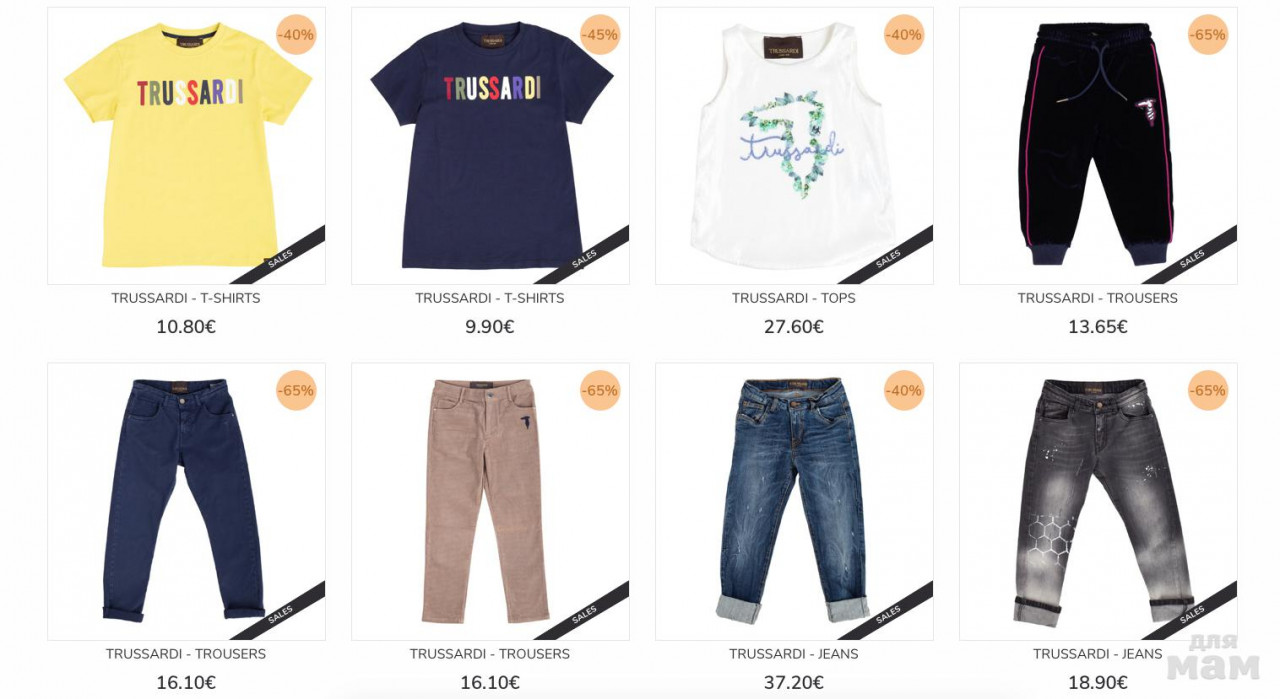Open the yellow Trussardi T-shirt image
The height and width of the screenshot is (699, 1280).
coord(186,146)
